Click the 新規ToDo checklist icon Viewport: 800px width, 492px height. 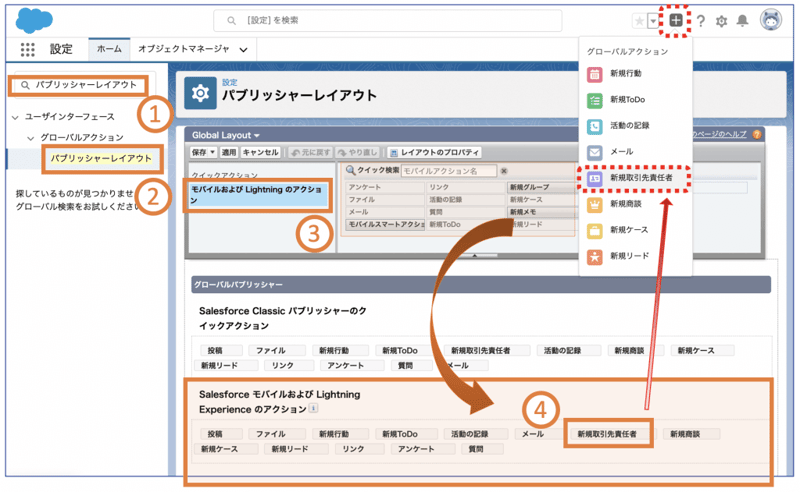point(594,100)
